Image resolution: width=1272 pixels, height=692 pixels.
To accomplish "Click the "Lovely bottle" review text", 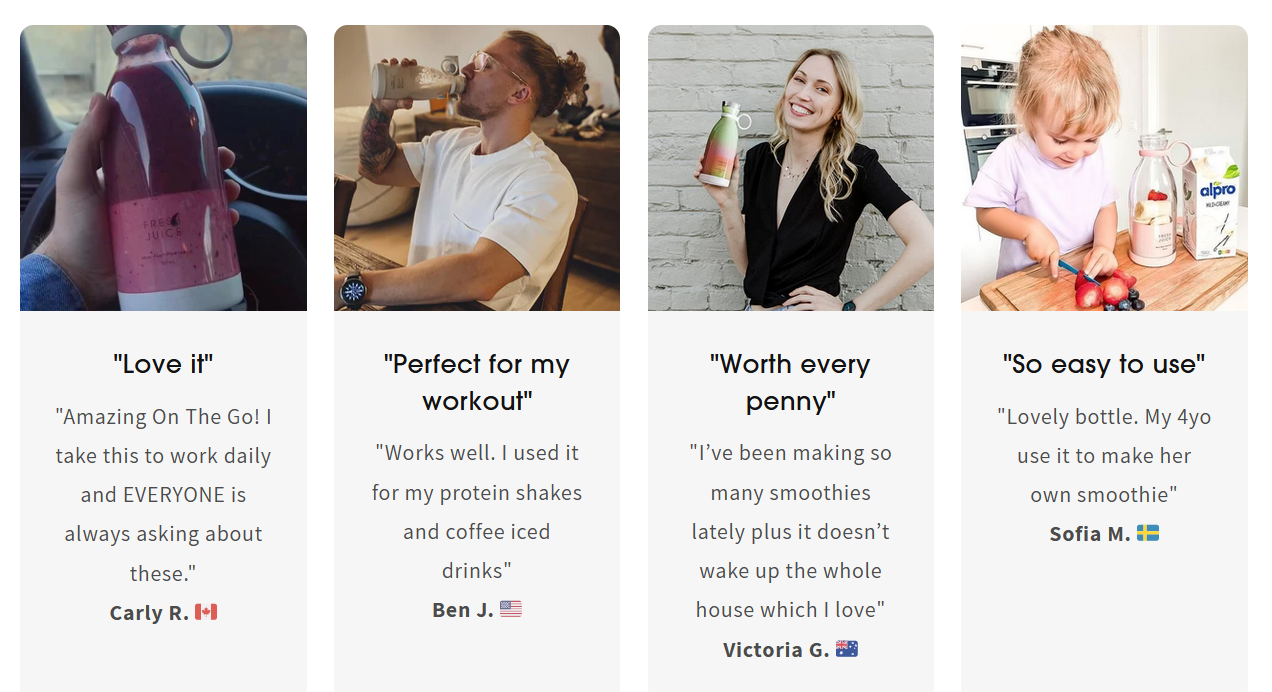I will (1104, 456).
